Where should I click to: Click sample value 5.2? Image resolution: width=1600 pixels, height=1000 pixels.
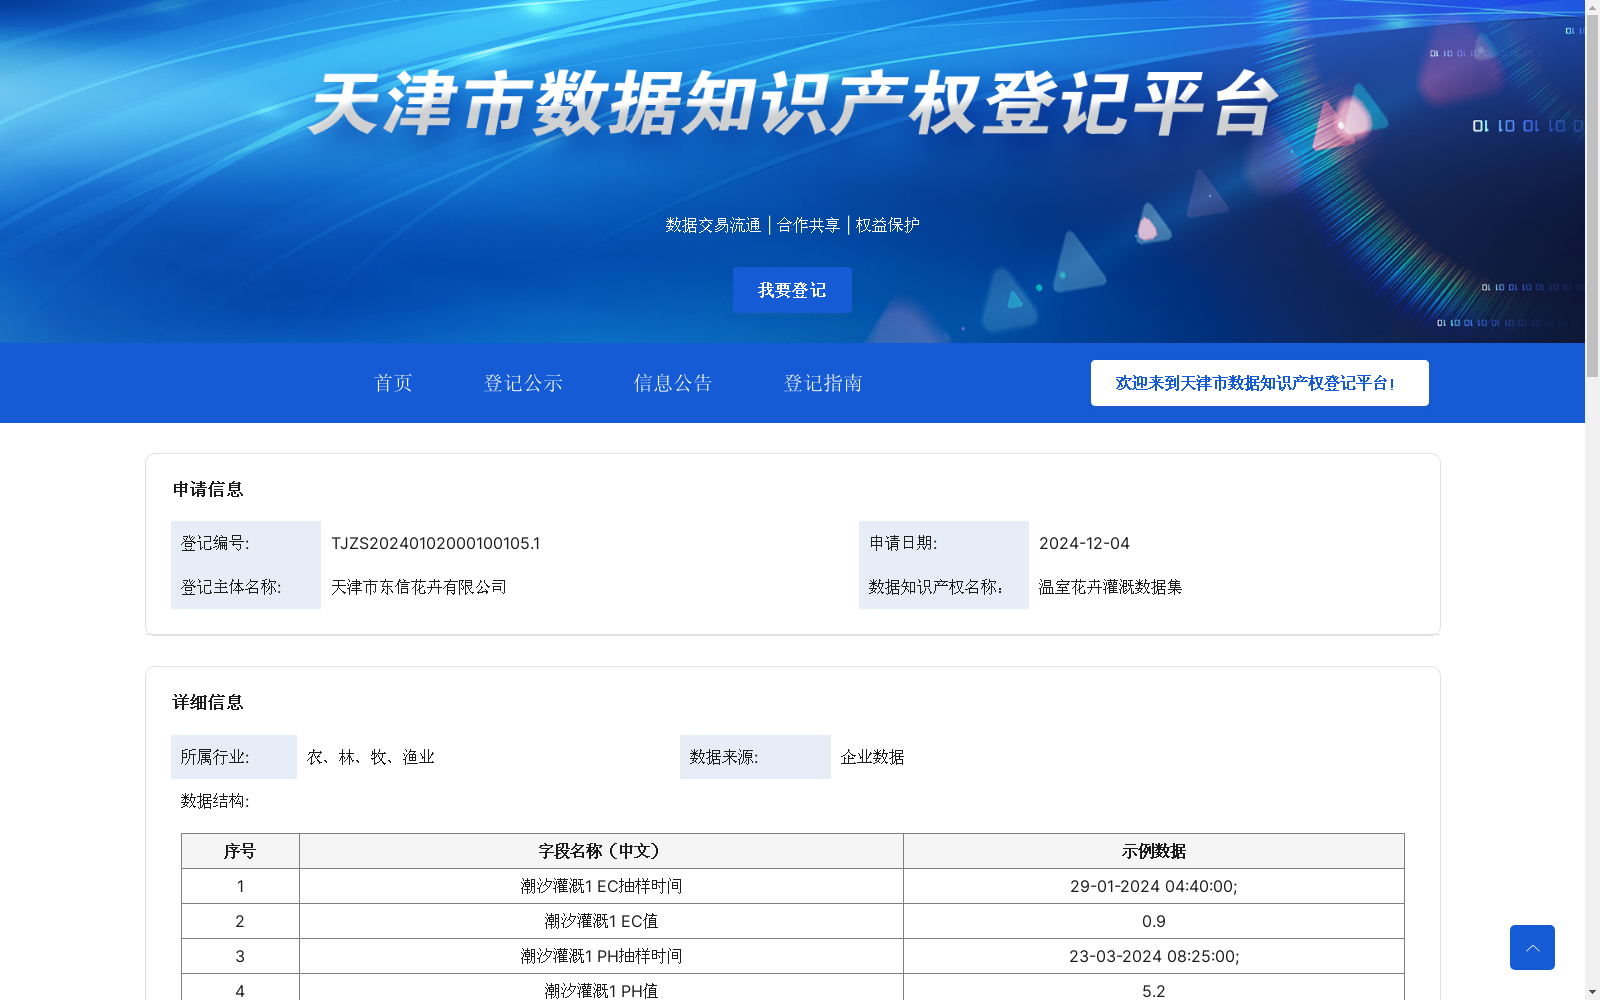(1154, 989)
